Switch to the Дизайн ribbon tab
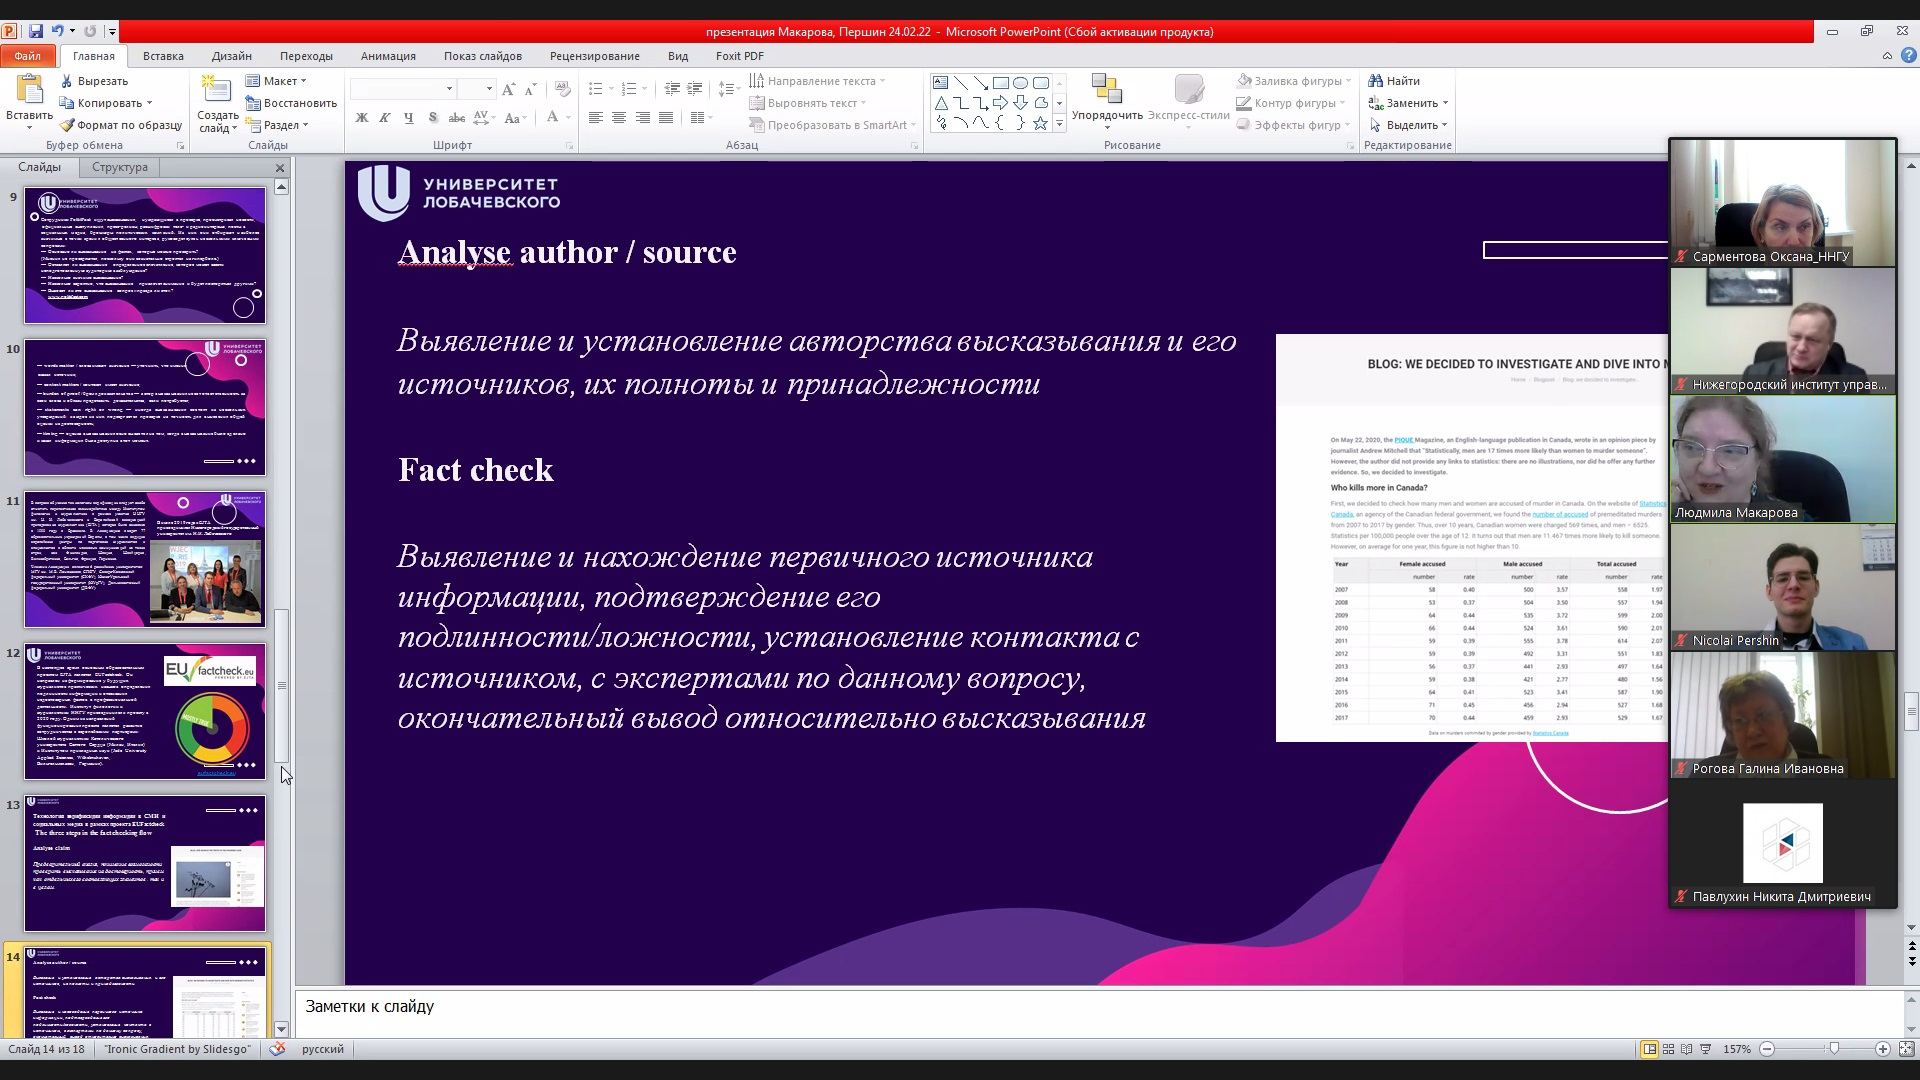This screenshot has height=1080, width=1920. (x=231, y=56)
